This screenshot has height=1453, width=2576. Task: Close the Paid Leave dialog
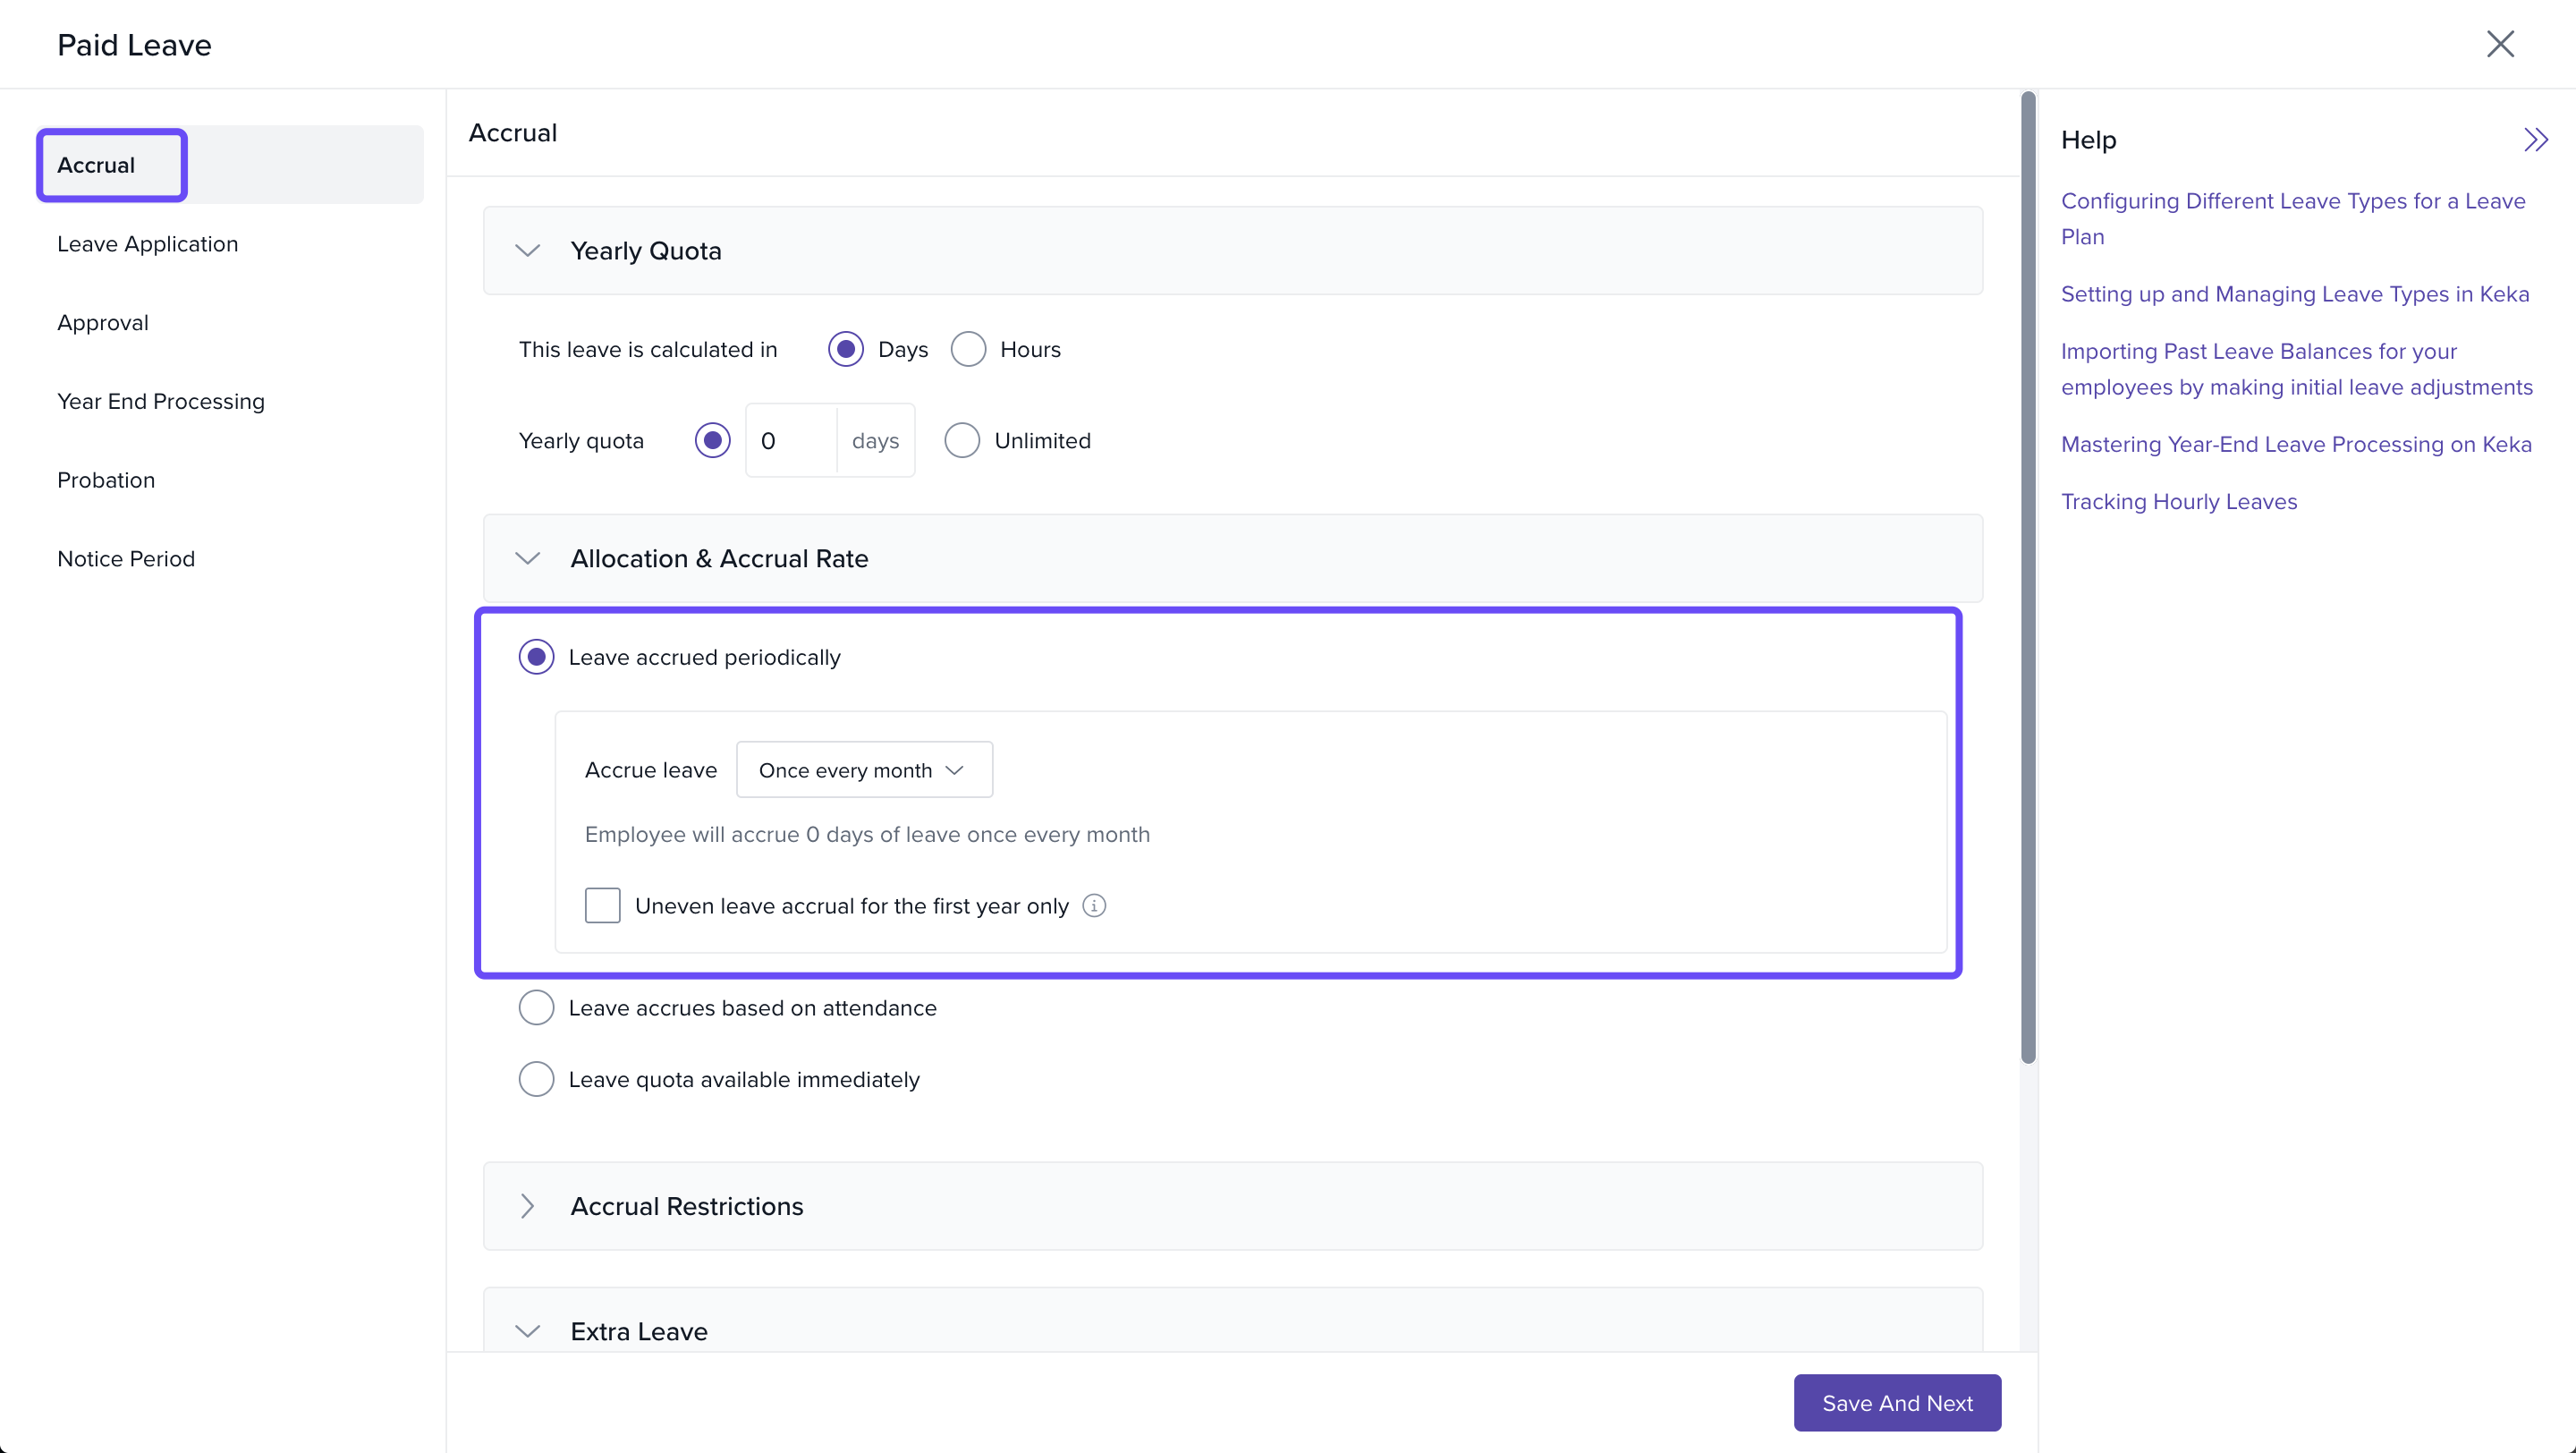[2500, 44]
